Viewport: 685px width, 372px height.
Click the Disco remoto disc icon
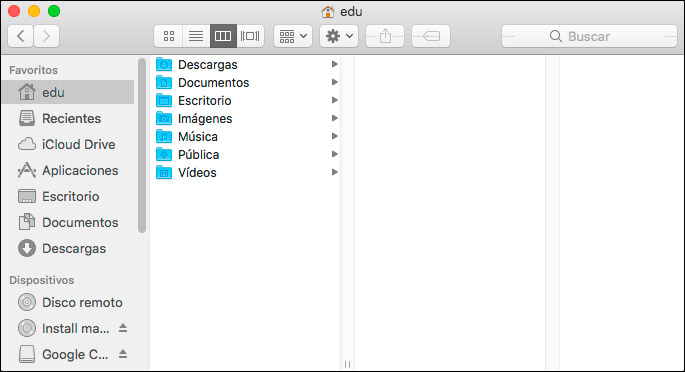tap(27, 302)
